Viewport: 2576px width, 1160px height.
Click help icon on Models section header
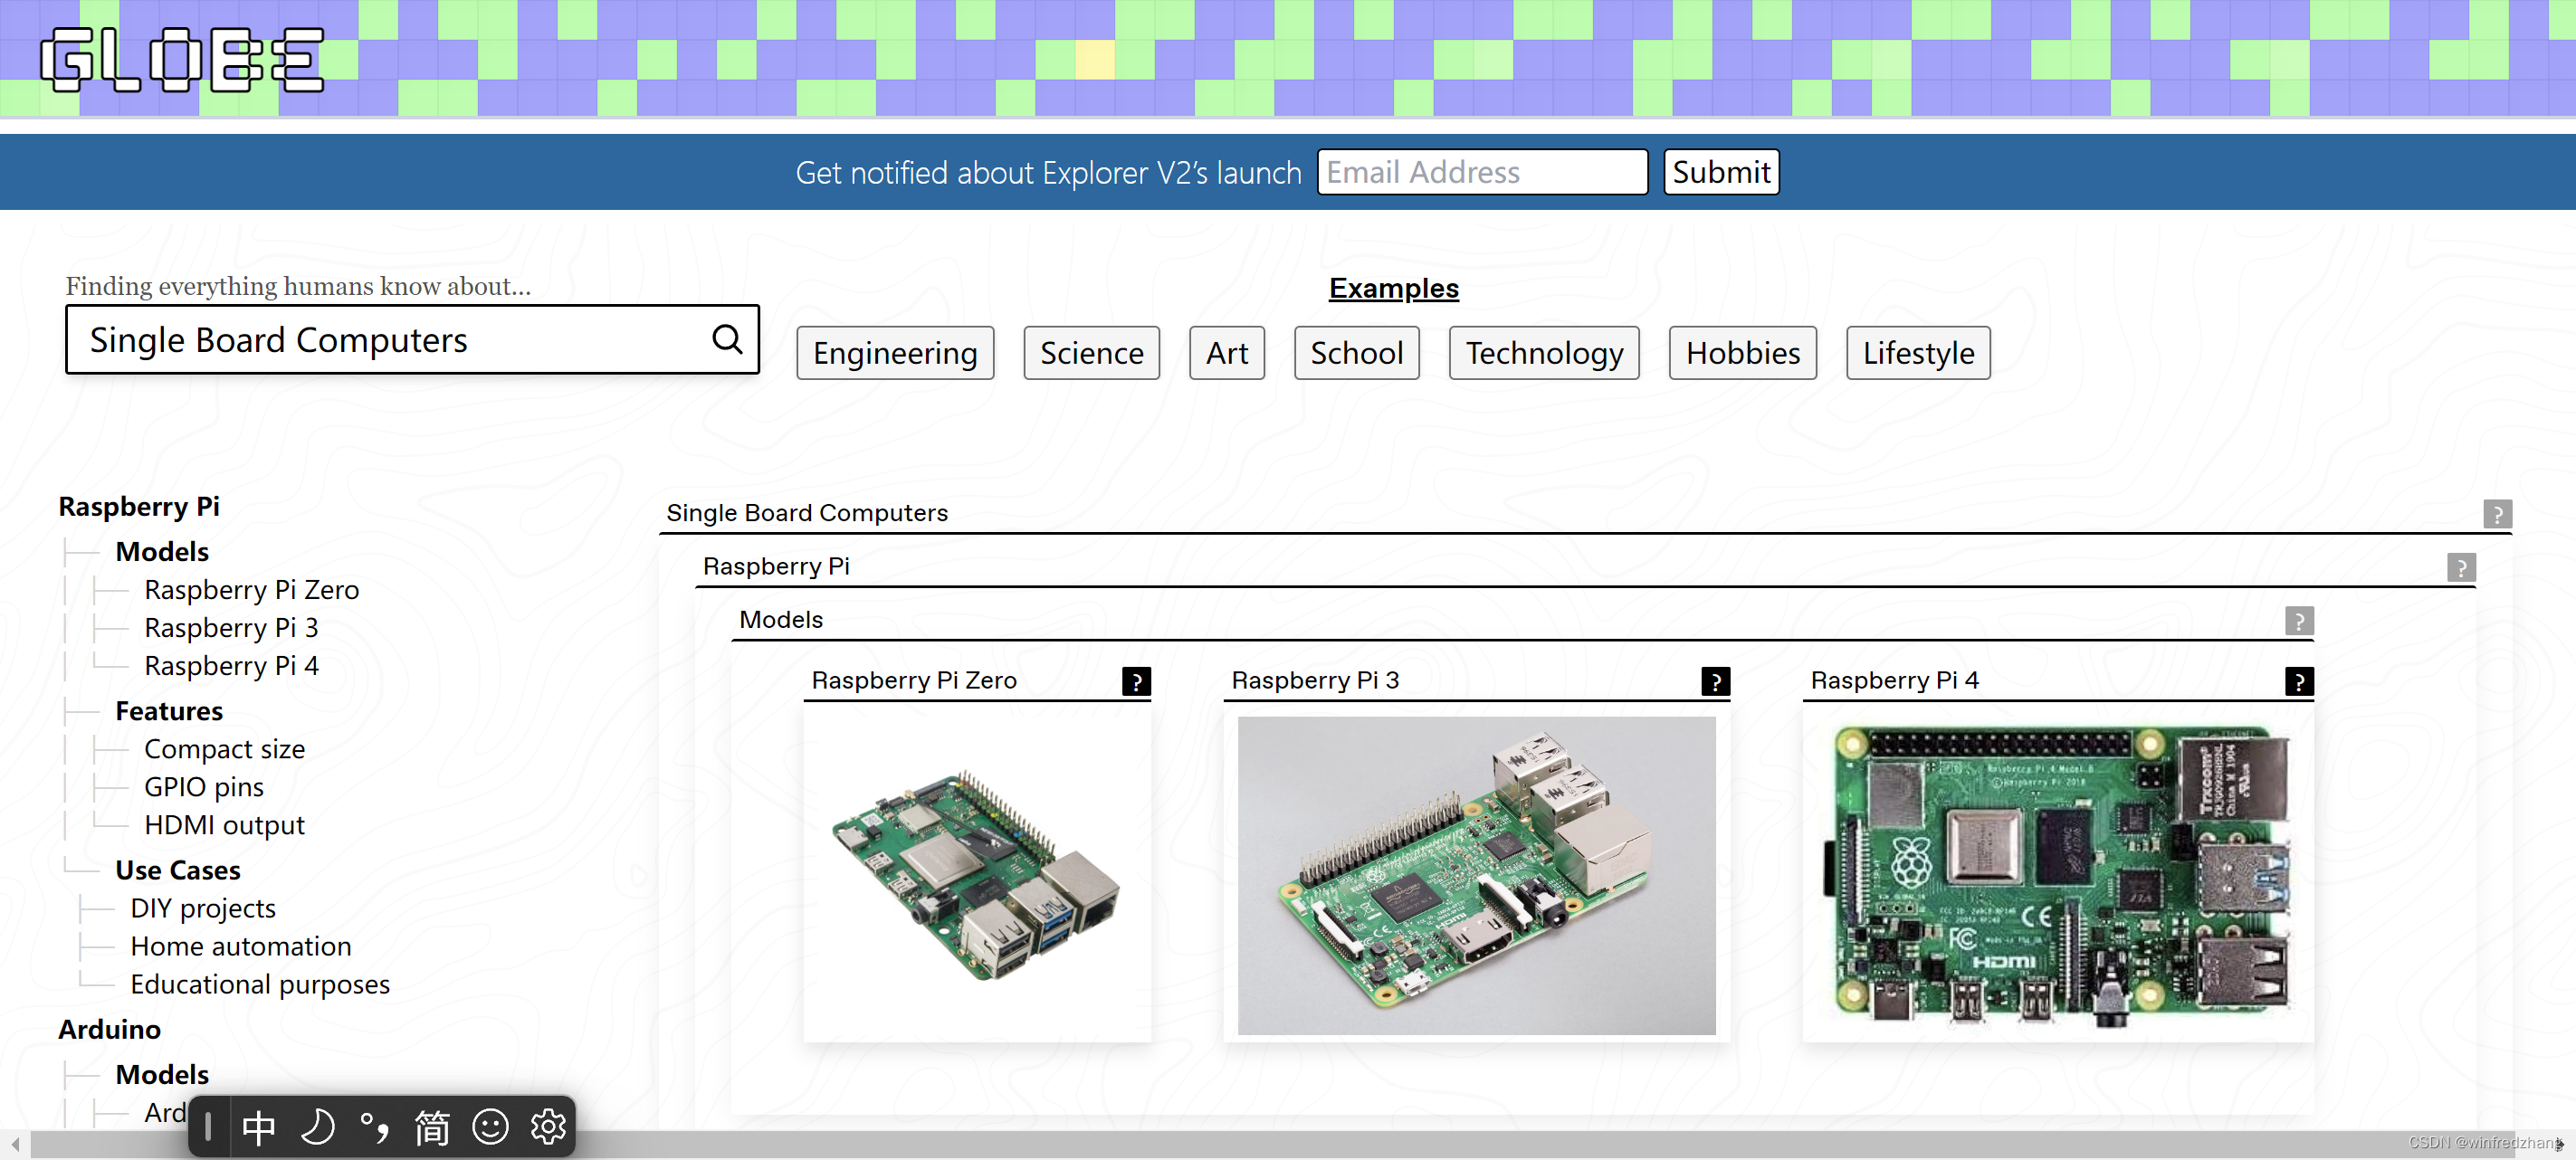(x=2298, y=621)
